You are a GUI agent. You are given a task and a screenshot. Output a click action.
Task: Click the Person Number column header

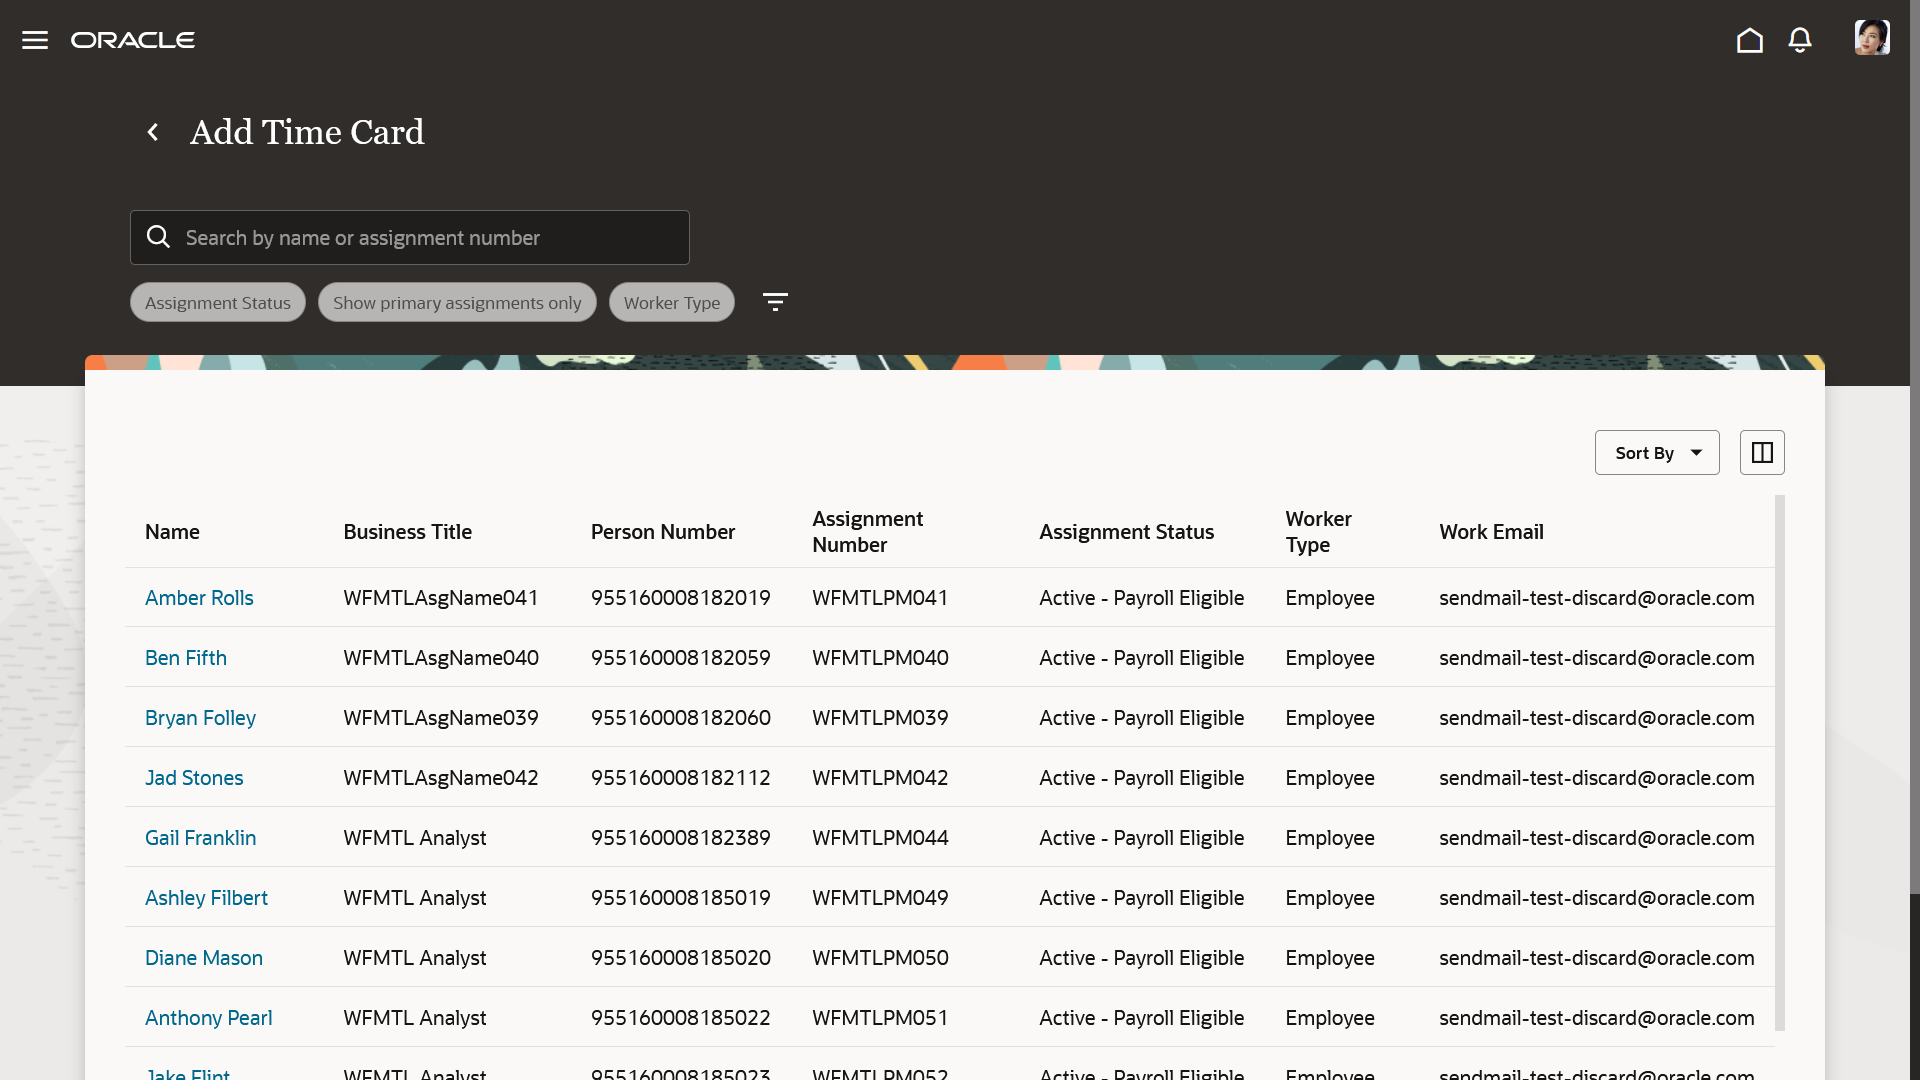(662, 532)
